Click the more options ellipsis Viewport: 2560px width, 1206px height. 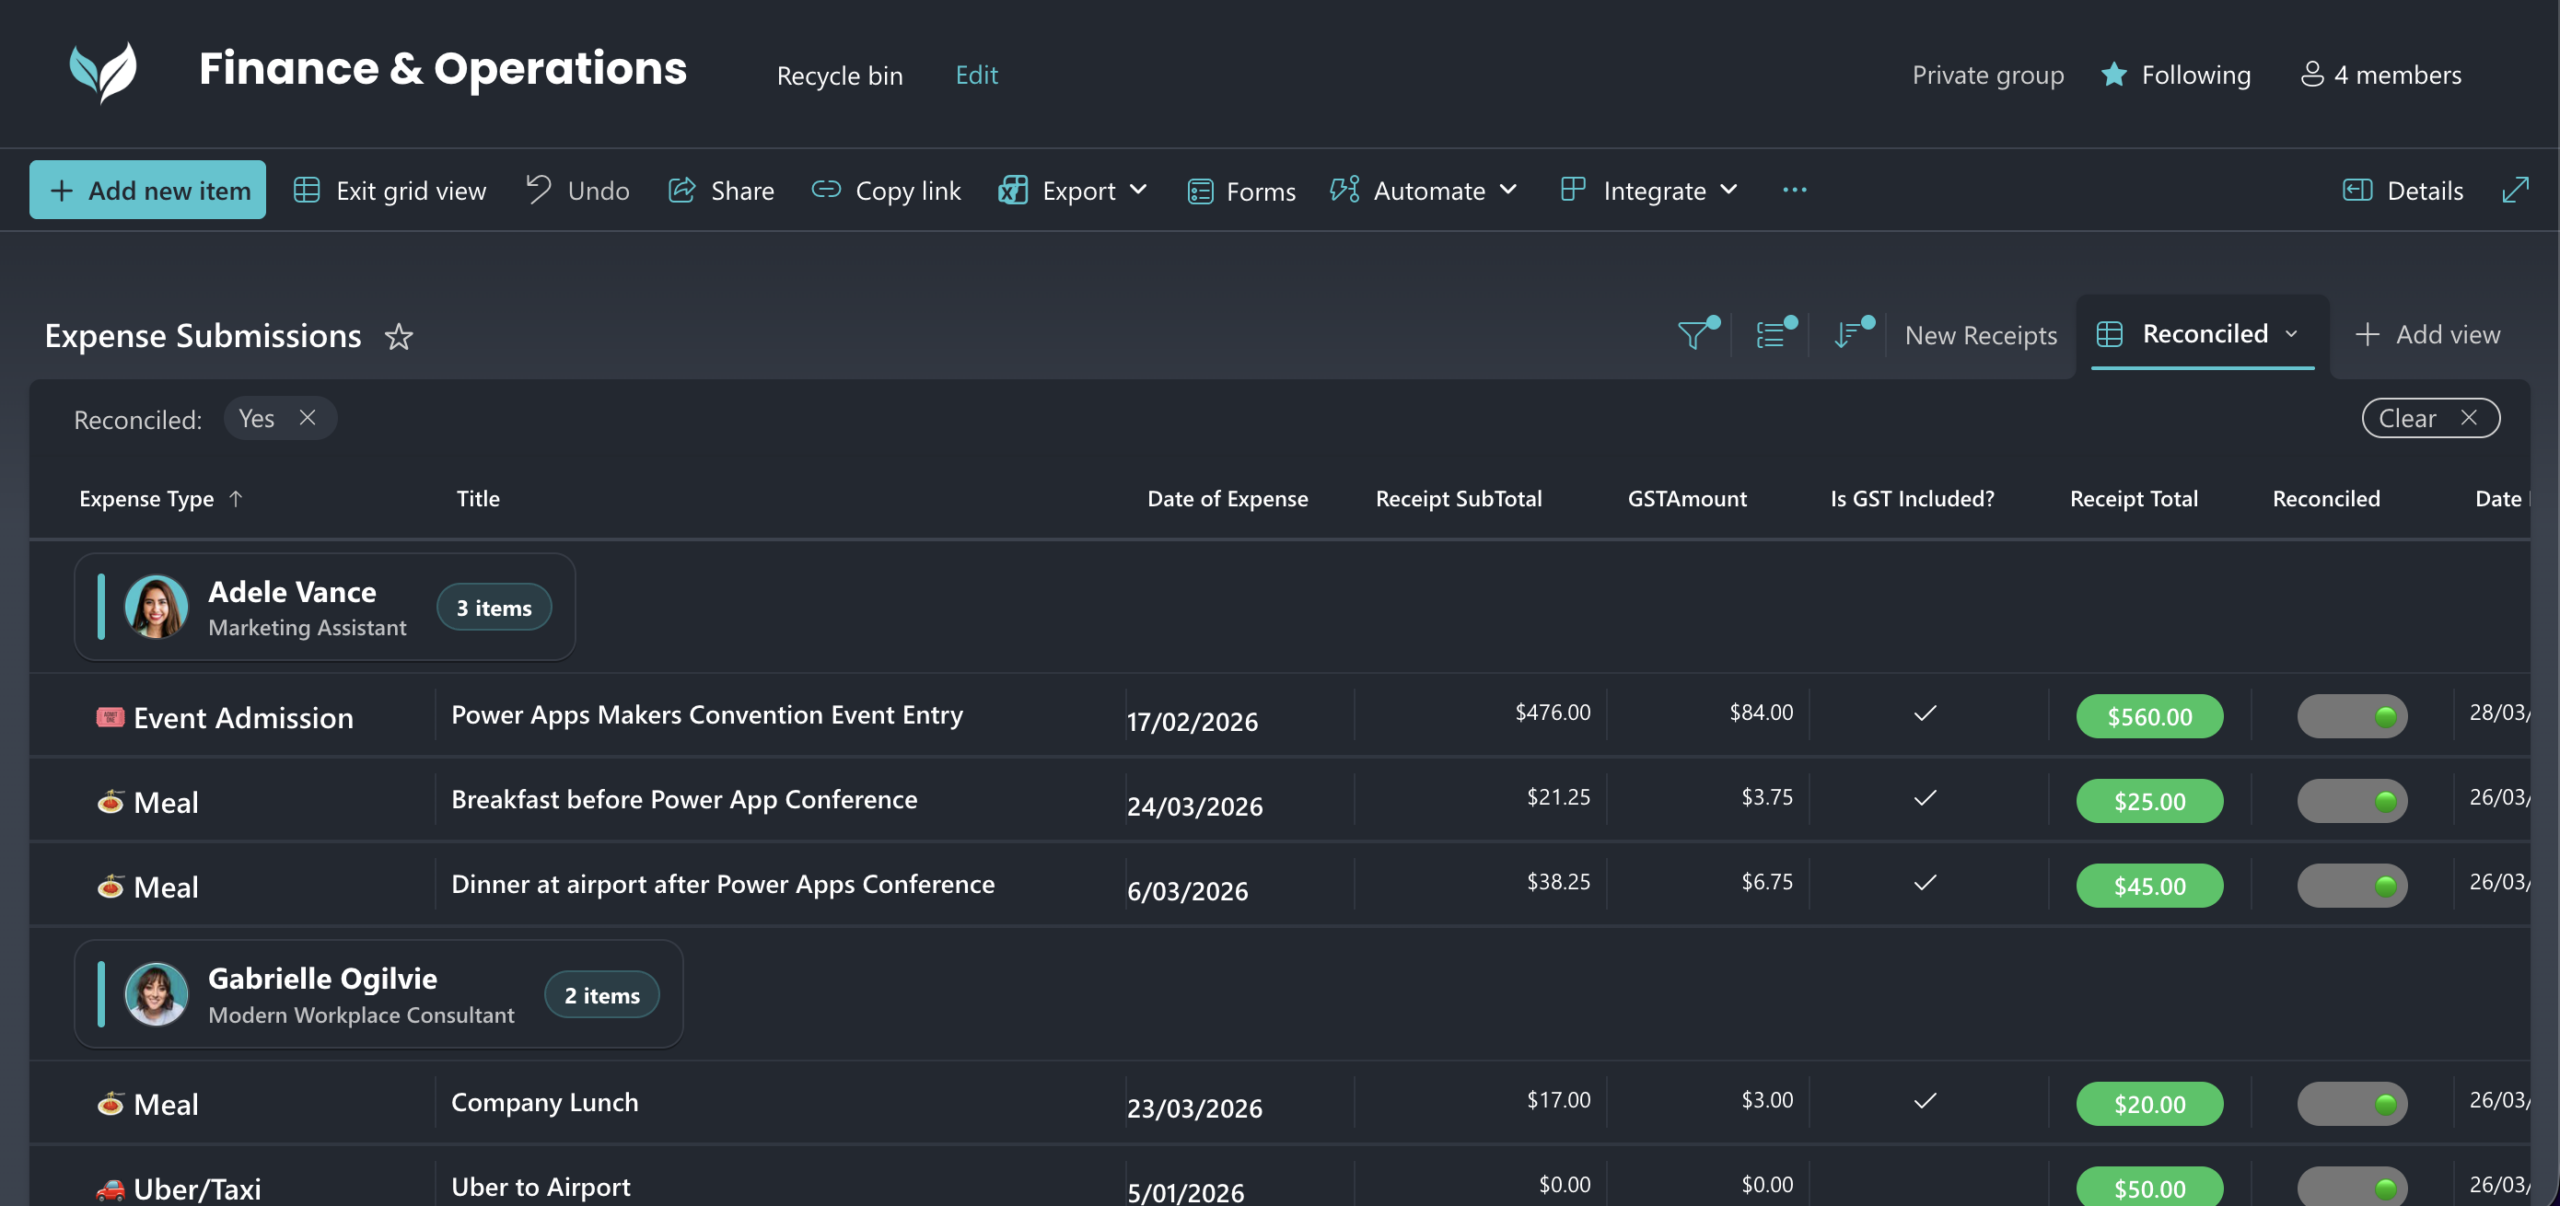click(x=1794, y=190)
